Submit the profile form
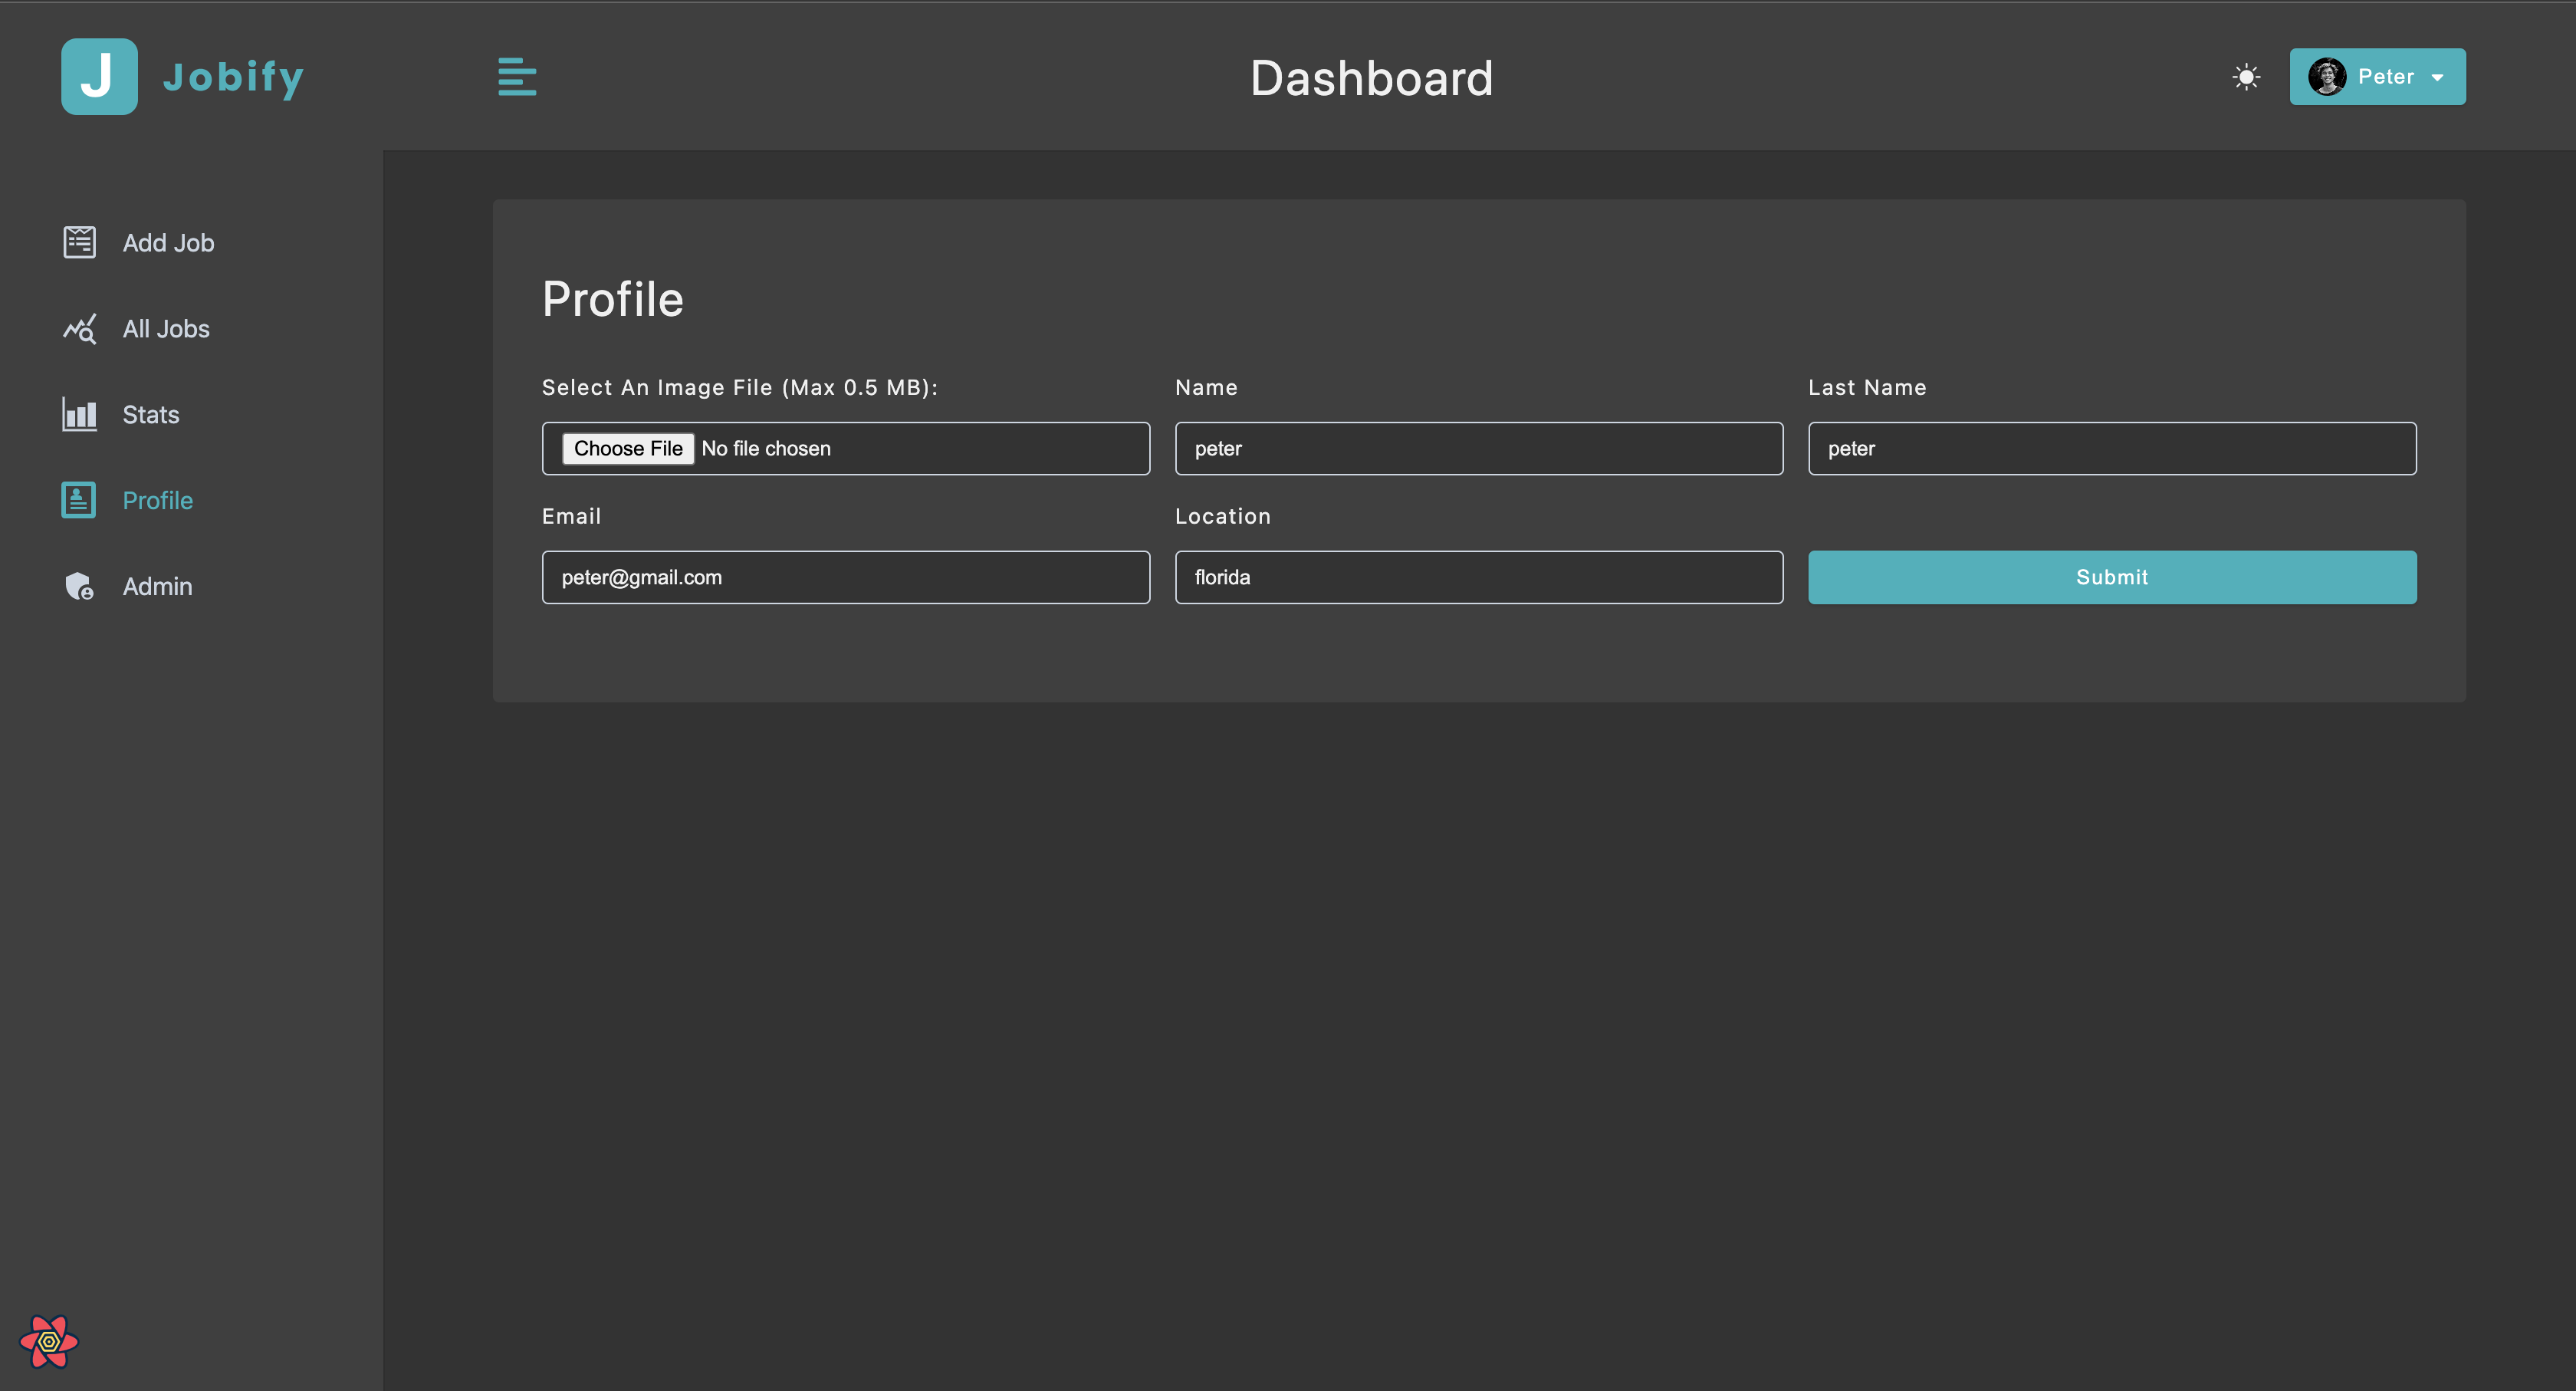The width and height of the screenshot is (2576, 1391). coord(2111,577)
